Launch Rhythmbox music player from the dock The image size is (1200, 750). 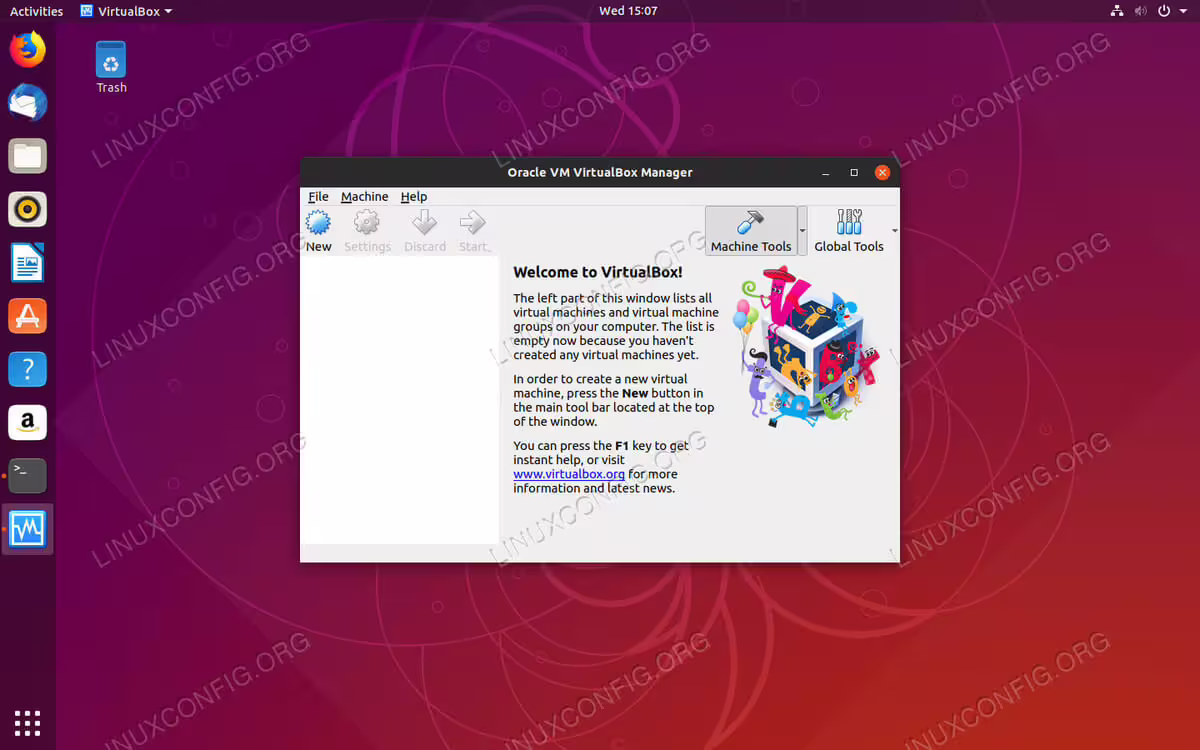[x=28, y=209]
